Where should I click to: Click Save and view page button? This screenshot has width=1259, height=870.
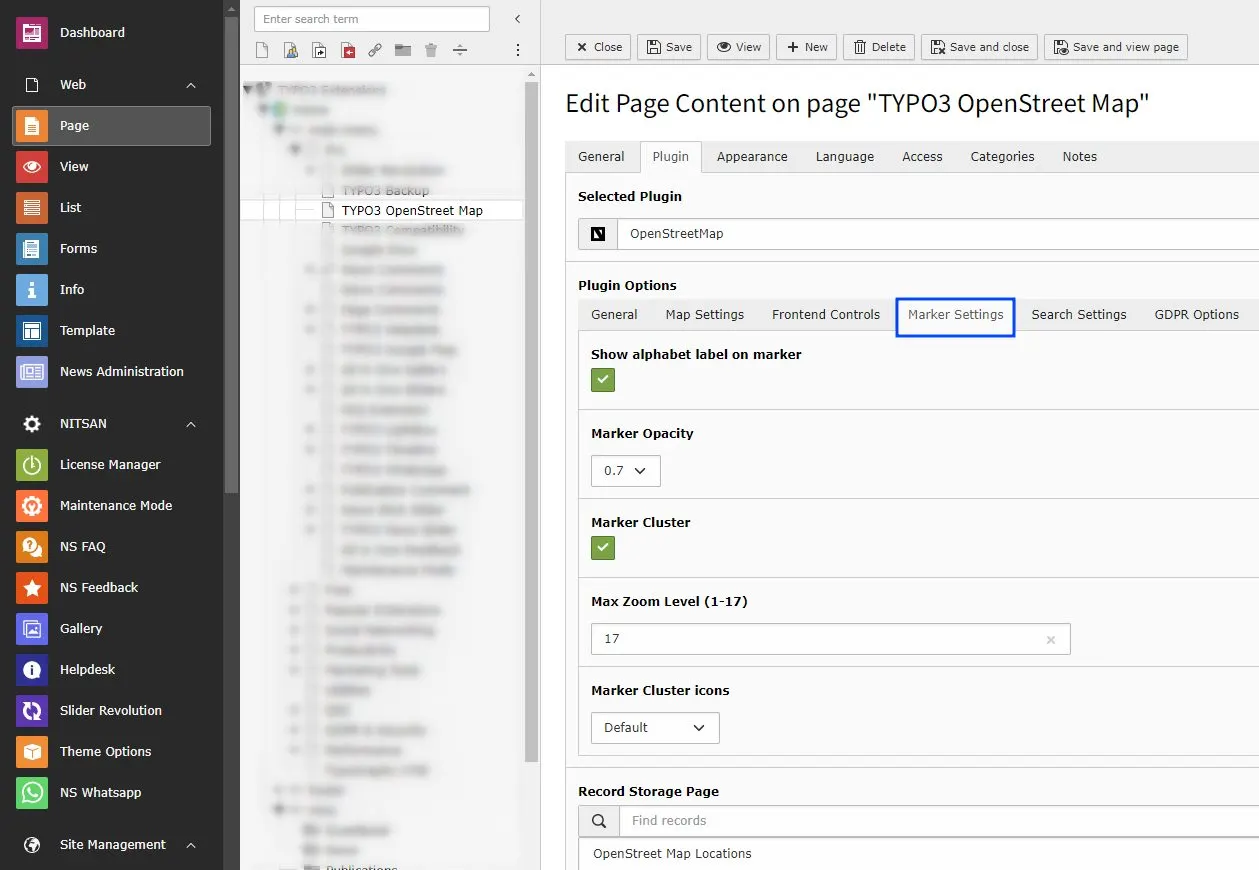(1116, 47)
